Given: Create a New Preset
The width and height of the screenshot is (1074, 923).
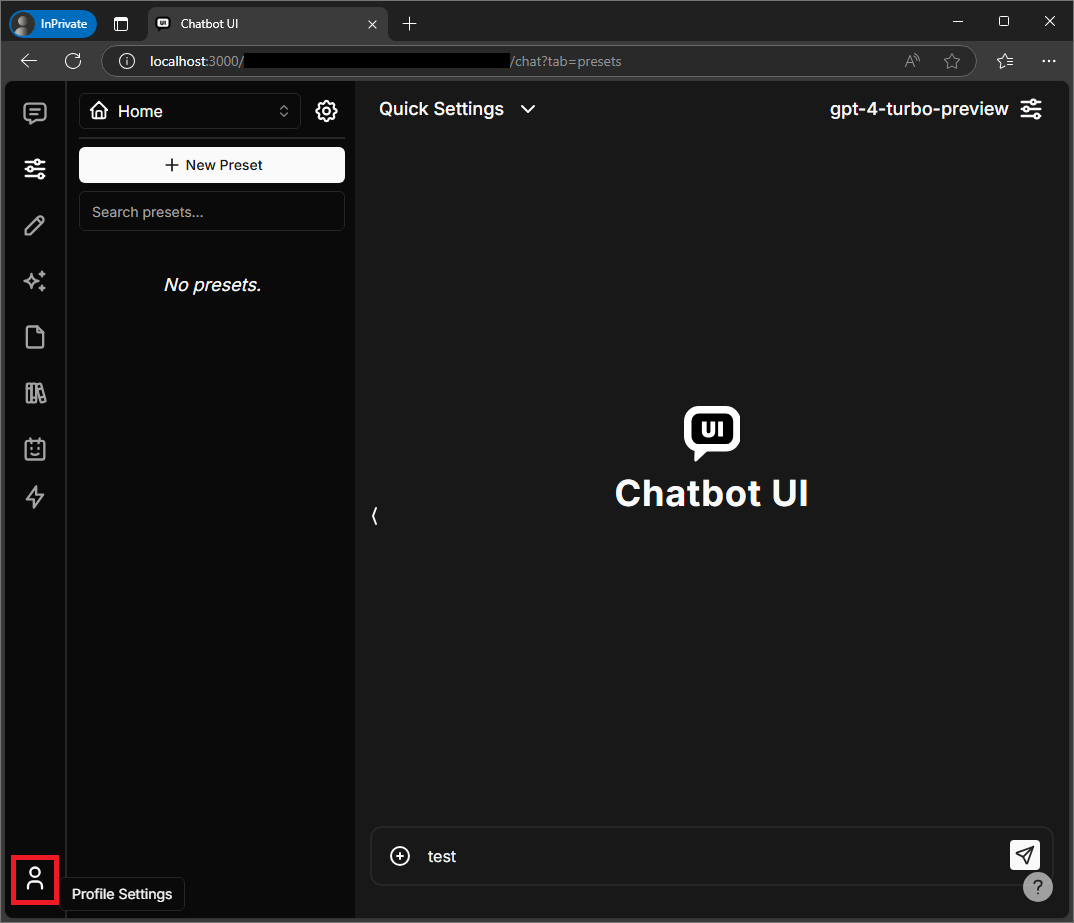Looking at the screenshot, I should pos(212,165).
